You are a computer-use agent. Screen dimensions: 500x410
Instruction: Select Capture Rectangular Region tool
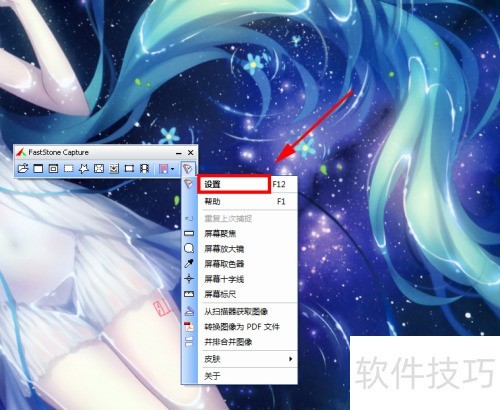point(69,168)
